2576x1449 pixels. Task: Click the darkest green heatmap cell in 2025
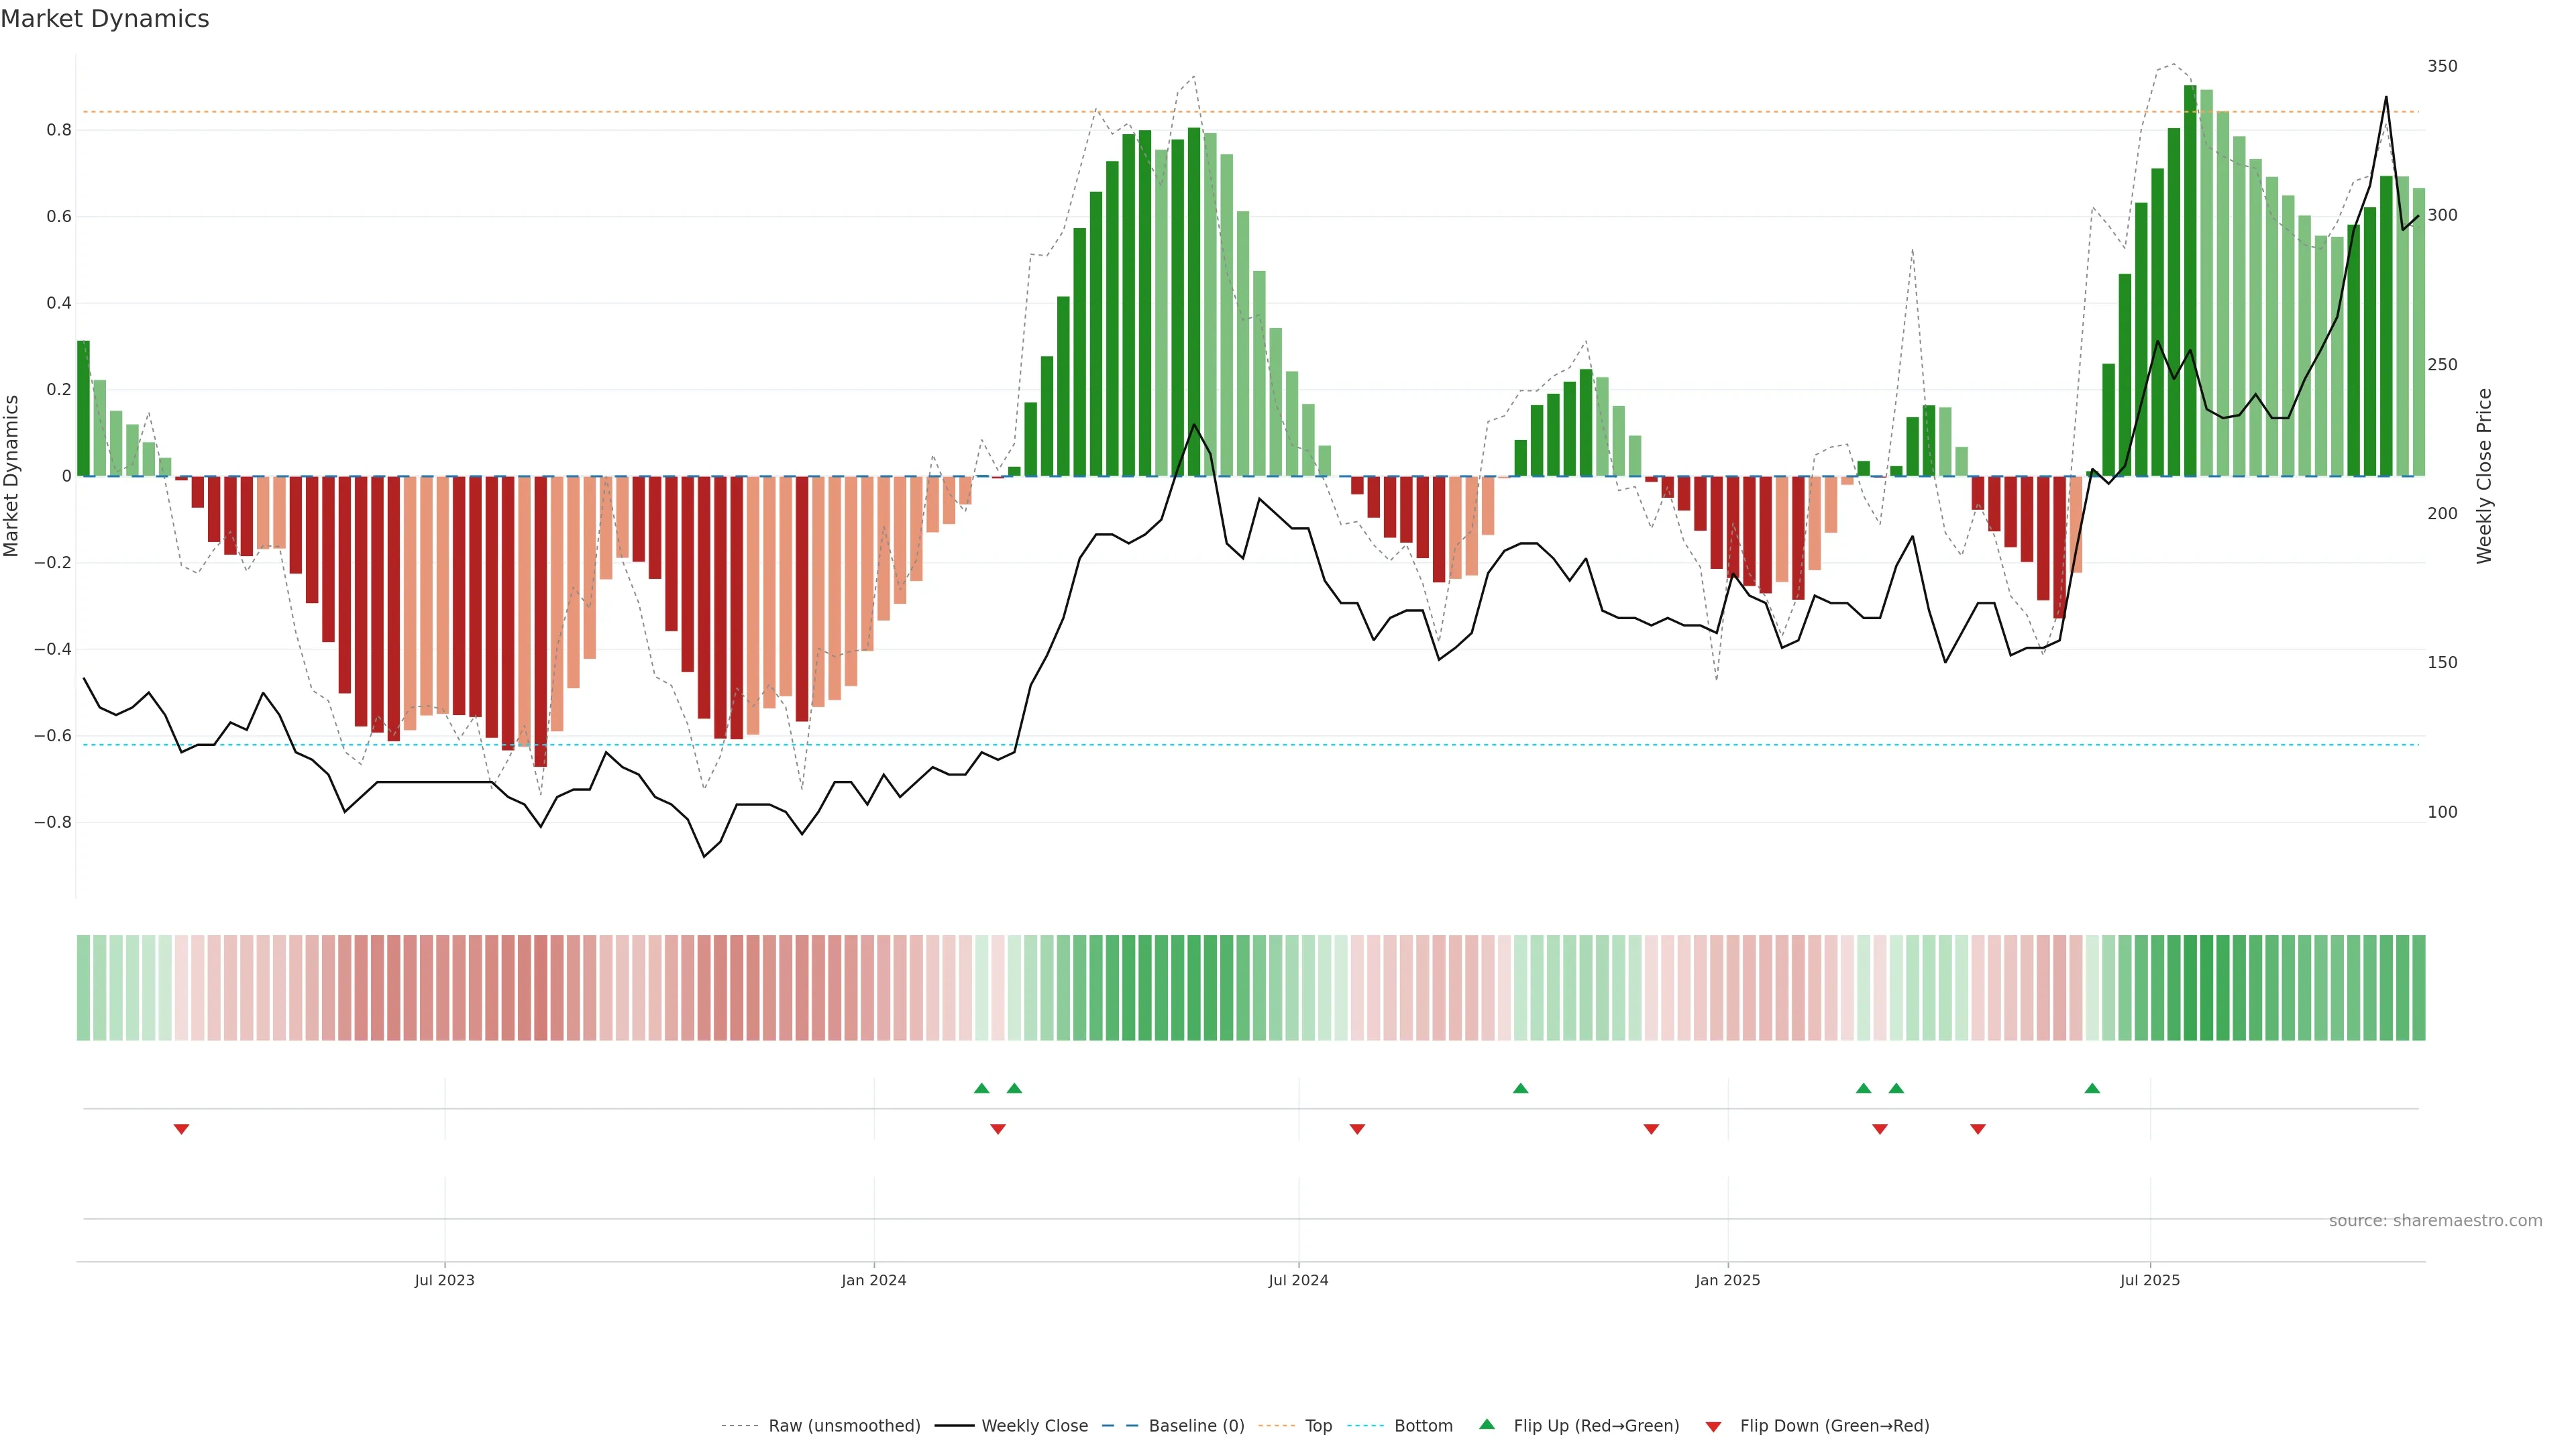click(2190, 988)
